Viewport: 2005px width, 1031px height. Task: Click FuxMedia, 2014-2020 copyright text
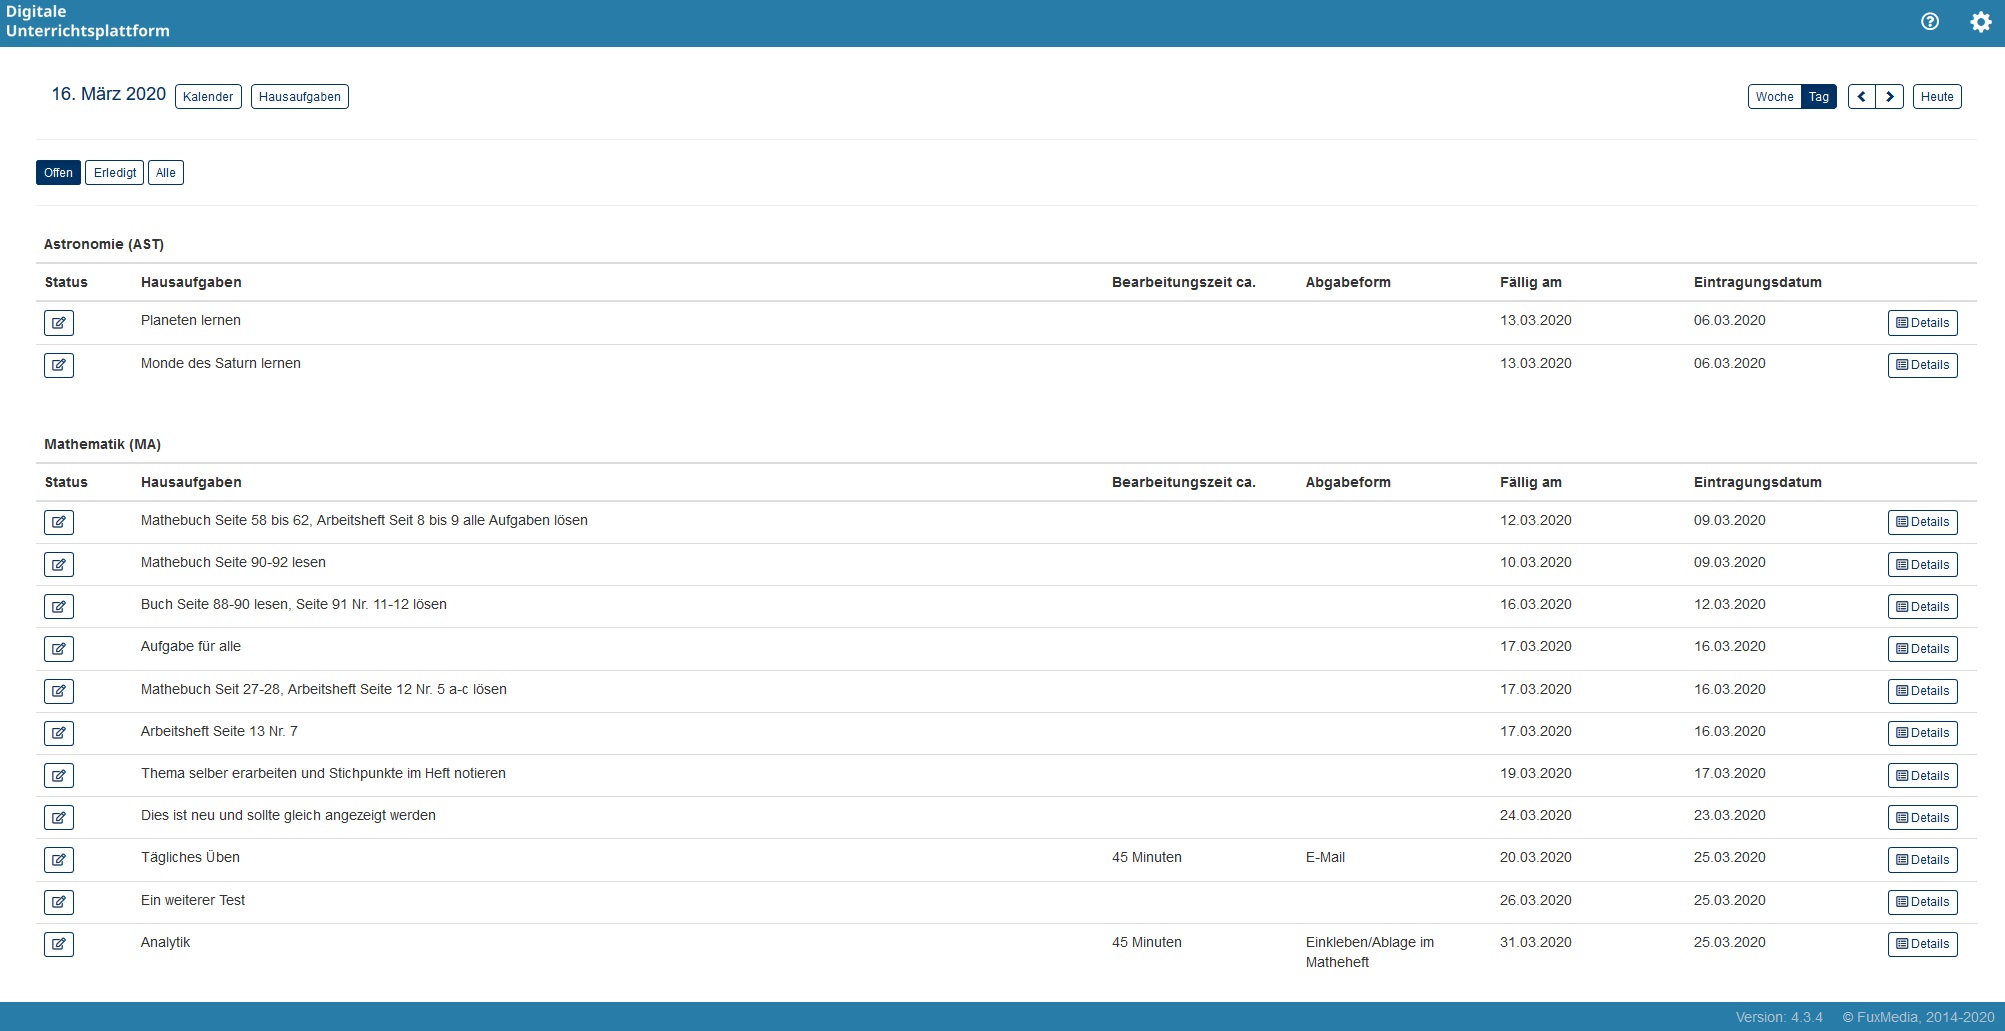point(1919,1017)
